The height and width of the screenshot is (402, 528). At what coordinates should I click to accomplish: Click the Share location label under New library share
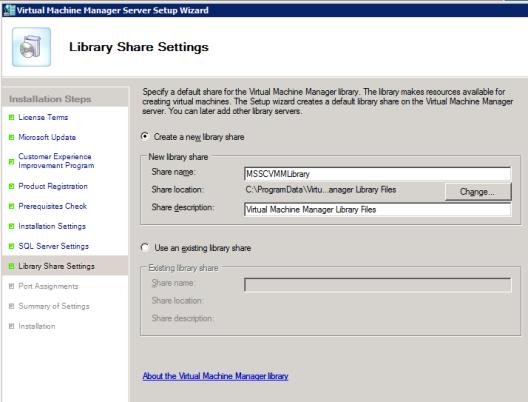pyautogui.click(x=177, y=190)
